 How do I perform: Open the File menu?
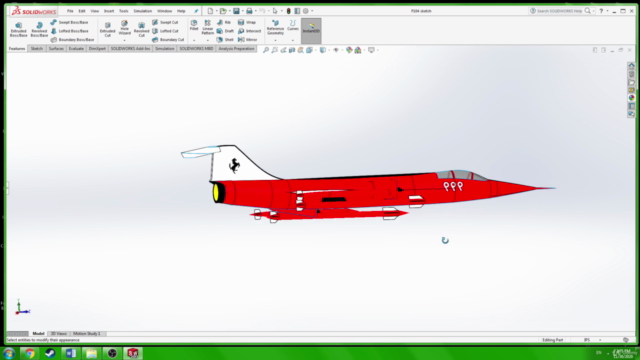(x=70, y=11)
